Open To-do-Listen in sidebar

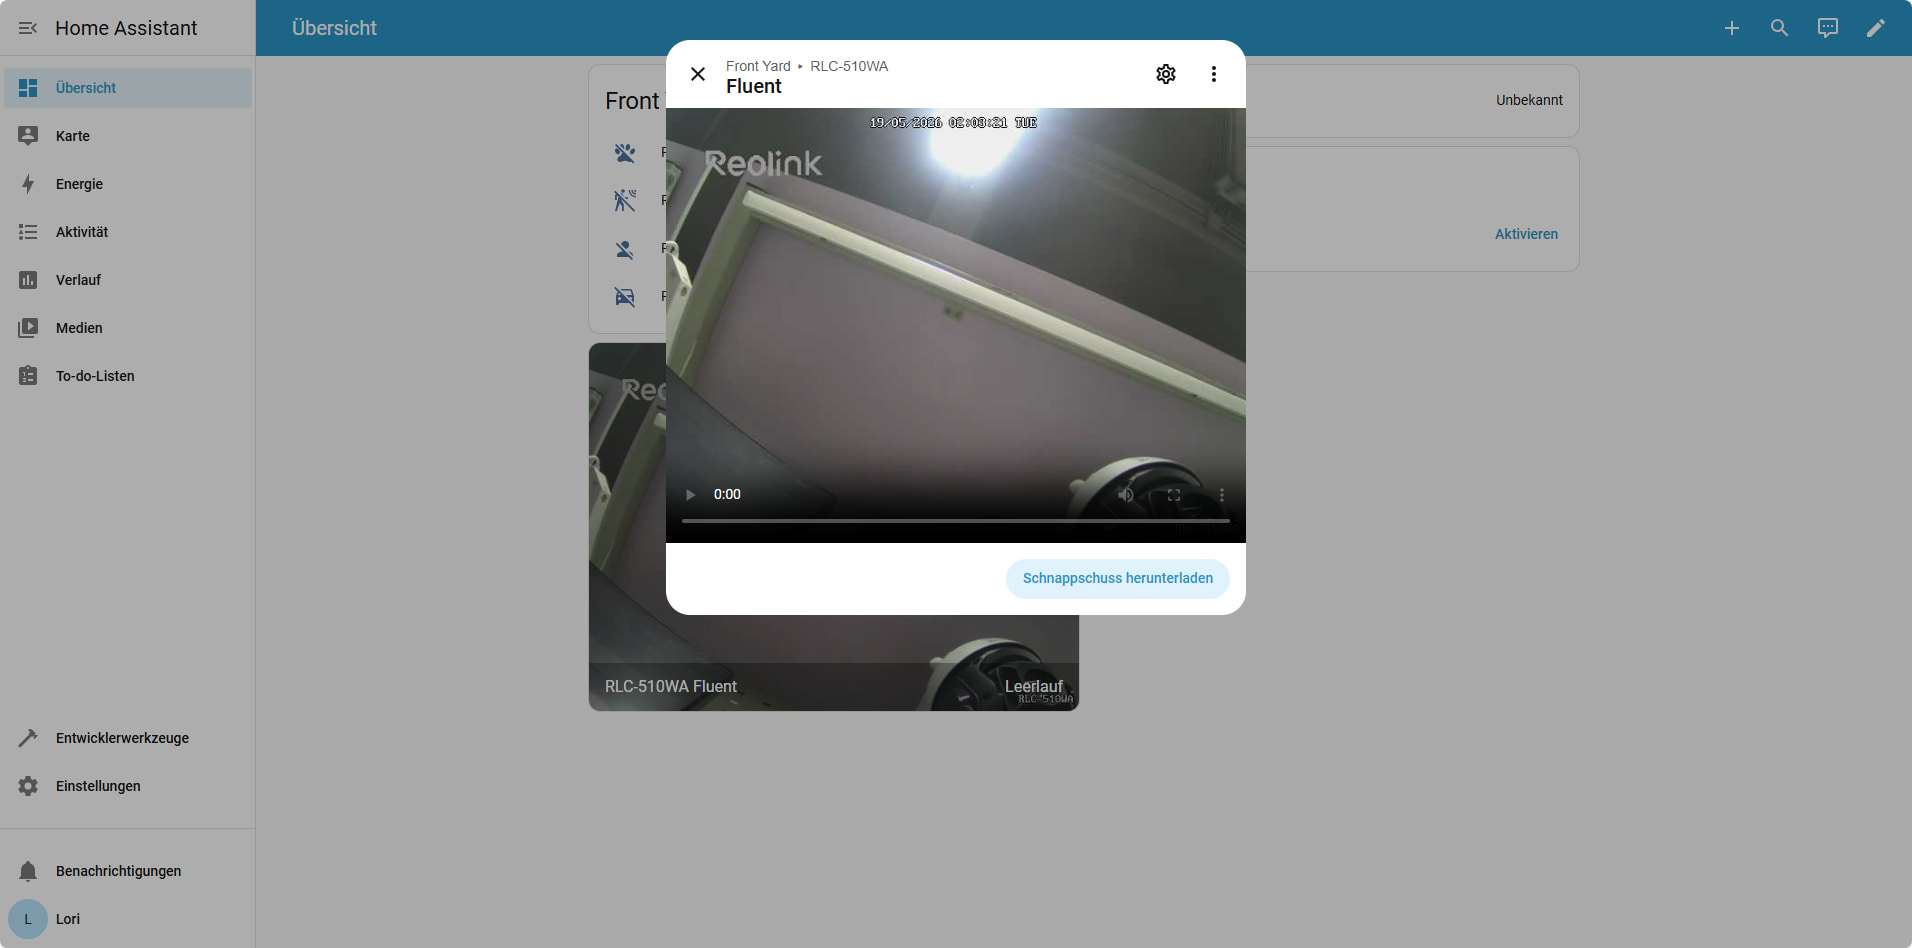(128, 376)
